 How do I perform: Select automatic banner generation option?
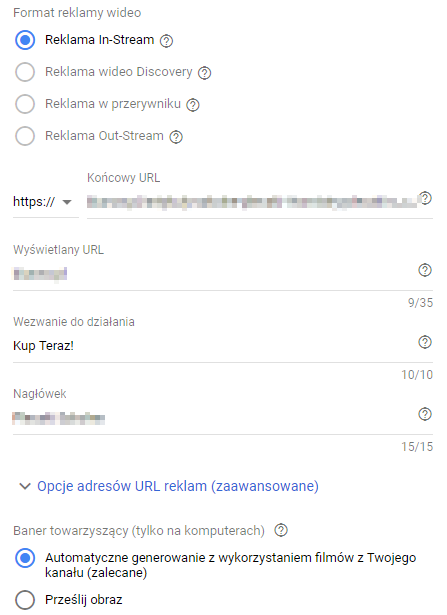coord(25,558)
